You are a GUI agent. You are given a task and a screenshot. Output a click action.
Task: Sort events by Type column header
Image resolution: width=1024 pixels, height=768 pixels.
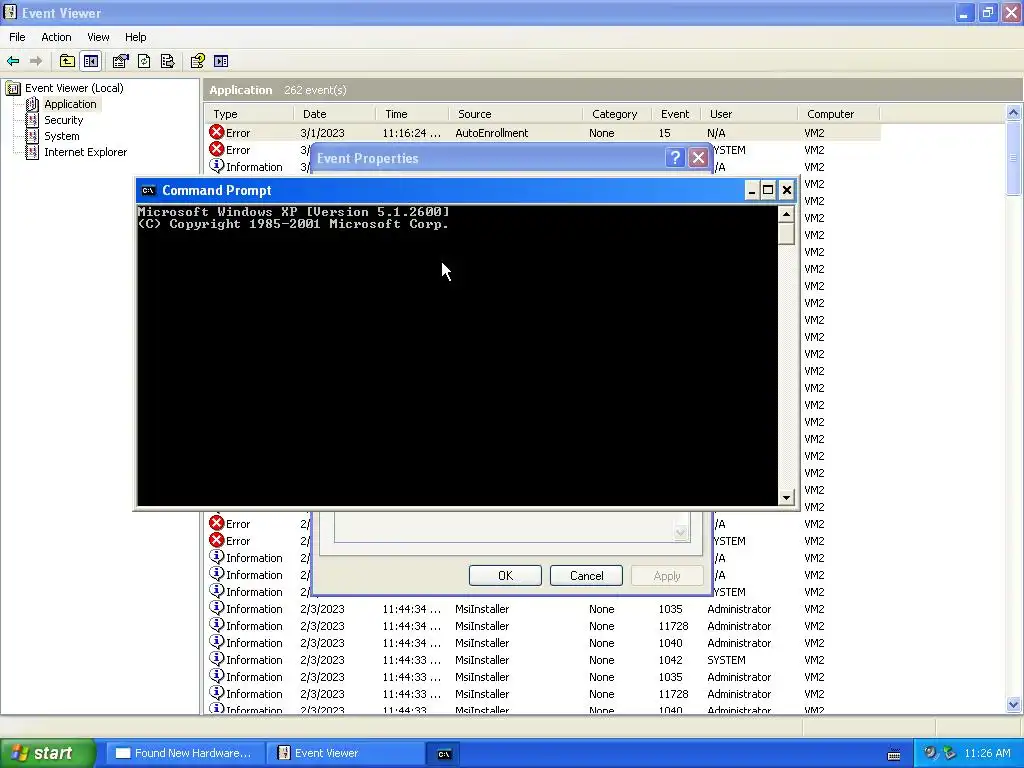tap(249, 114)
